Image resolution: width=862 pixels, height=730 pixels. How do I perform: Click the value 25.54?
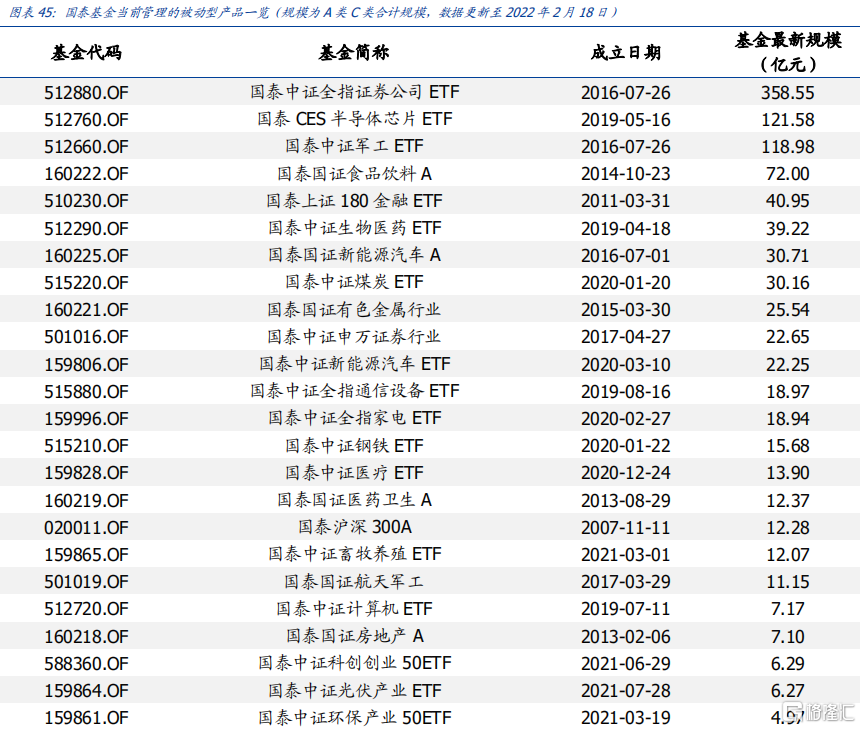(x=787, y=309)
